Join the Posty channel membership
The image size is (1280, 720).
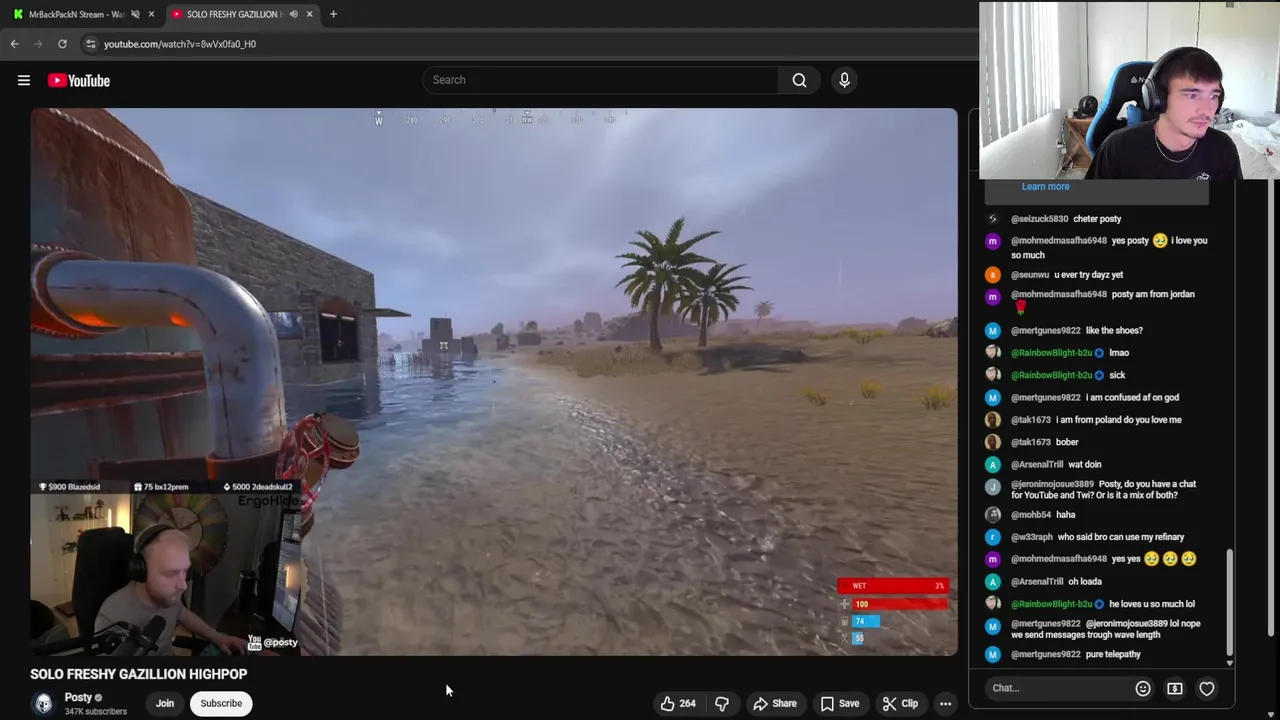165,703
